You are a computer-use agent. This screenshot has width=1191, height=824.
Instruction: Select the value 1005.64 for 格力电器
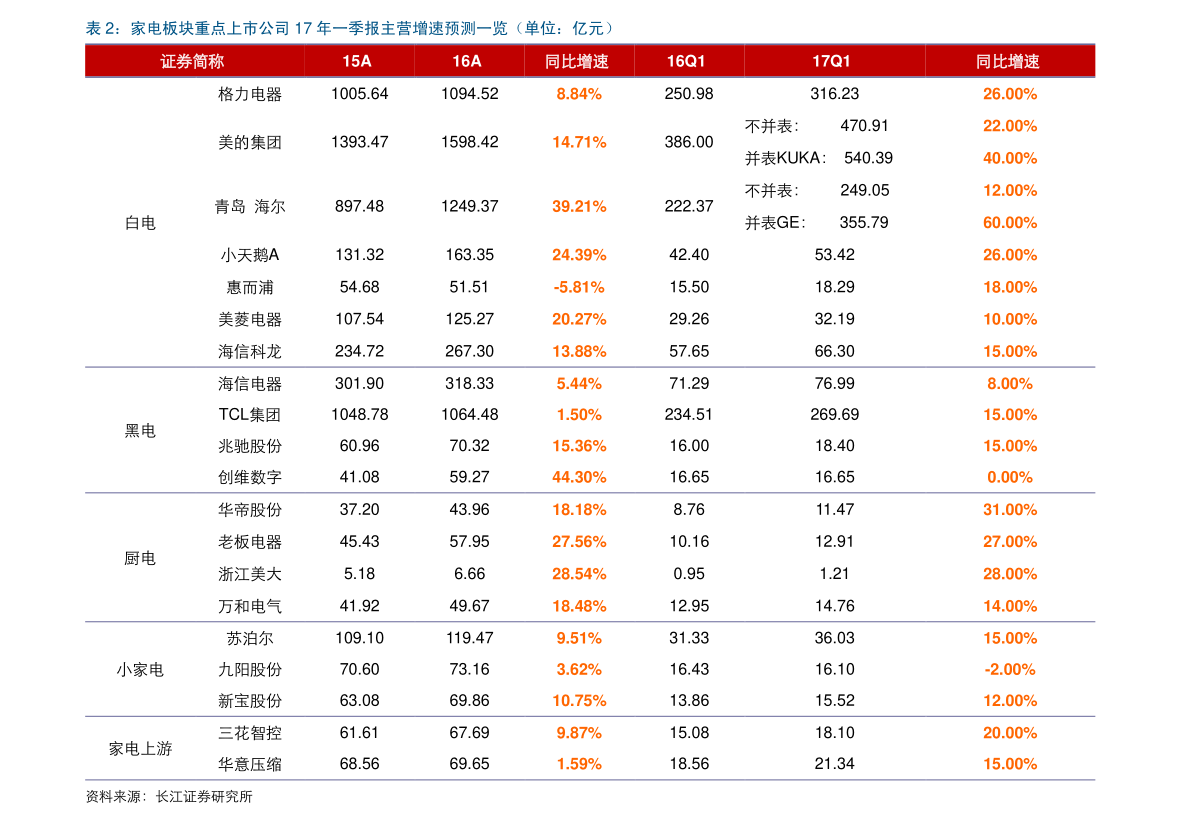point(359,94)
